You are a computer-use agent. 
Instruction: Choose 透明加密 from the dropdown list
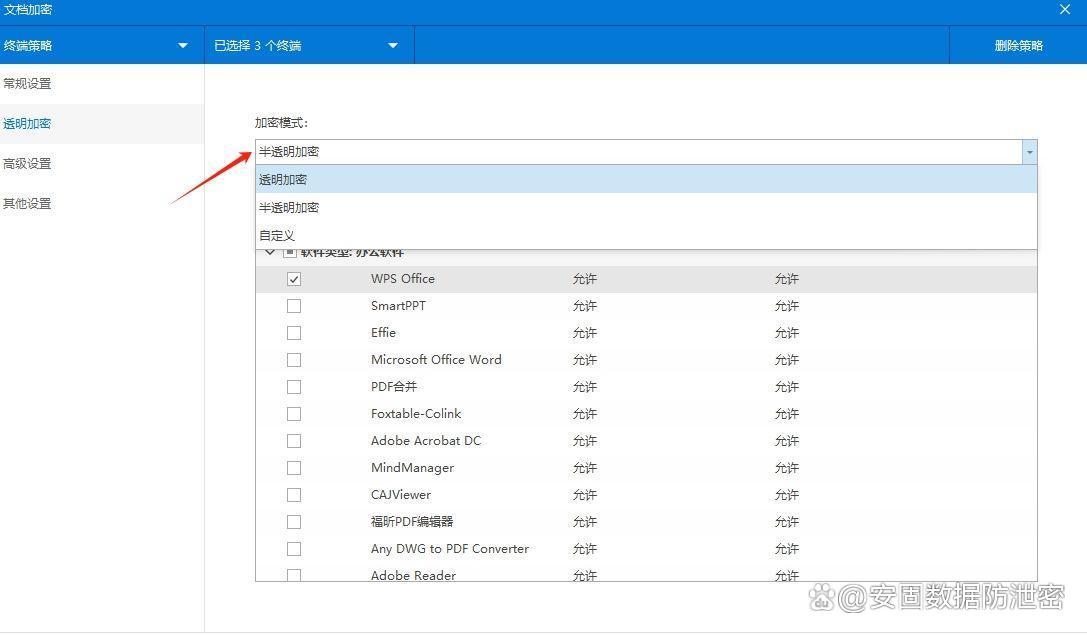[284, 180]
